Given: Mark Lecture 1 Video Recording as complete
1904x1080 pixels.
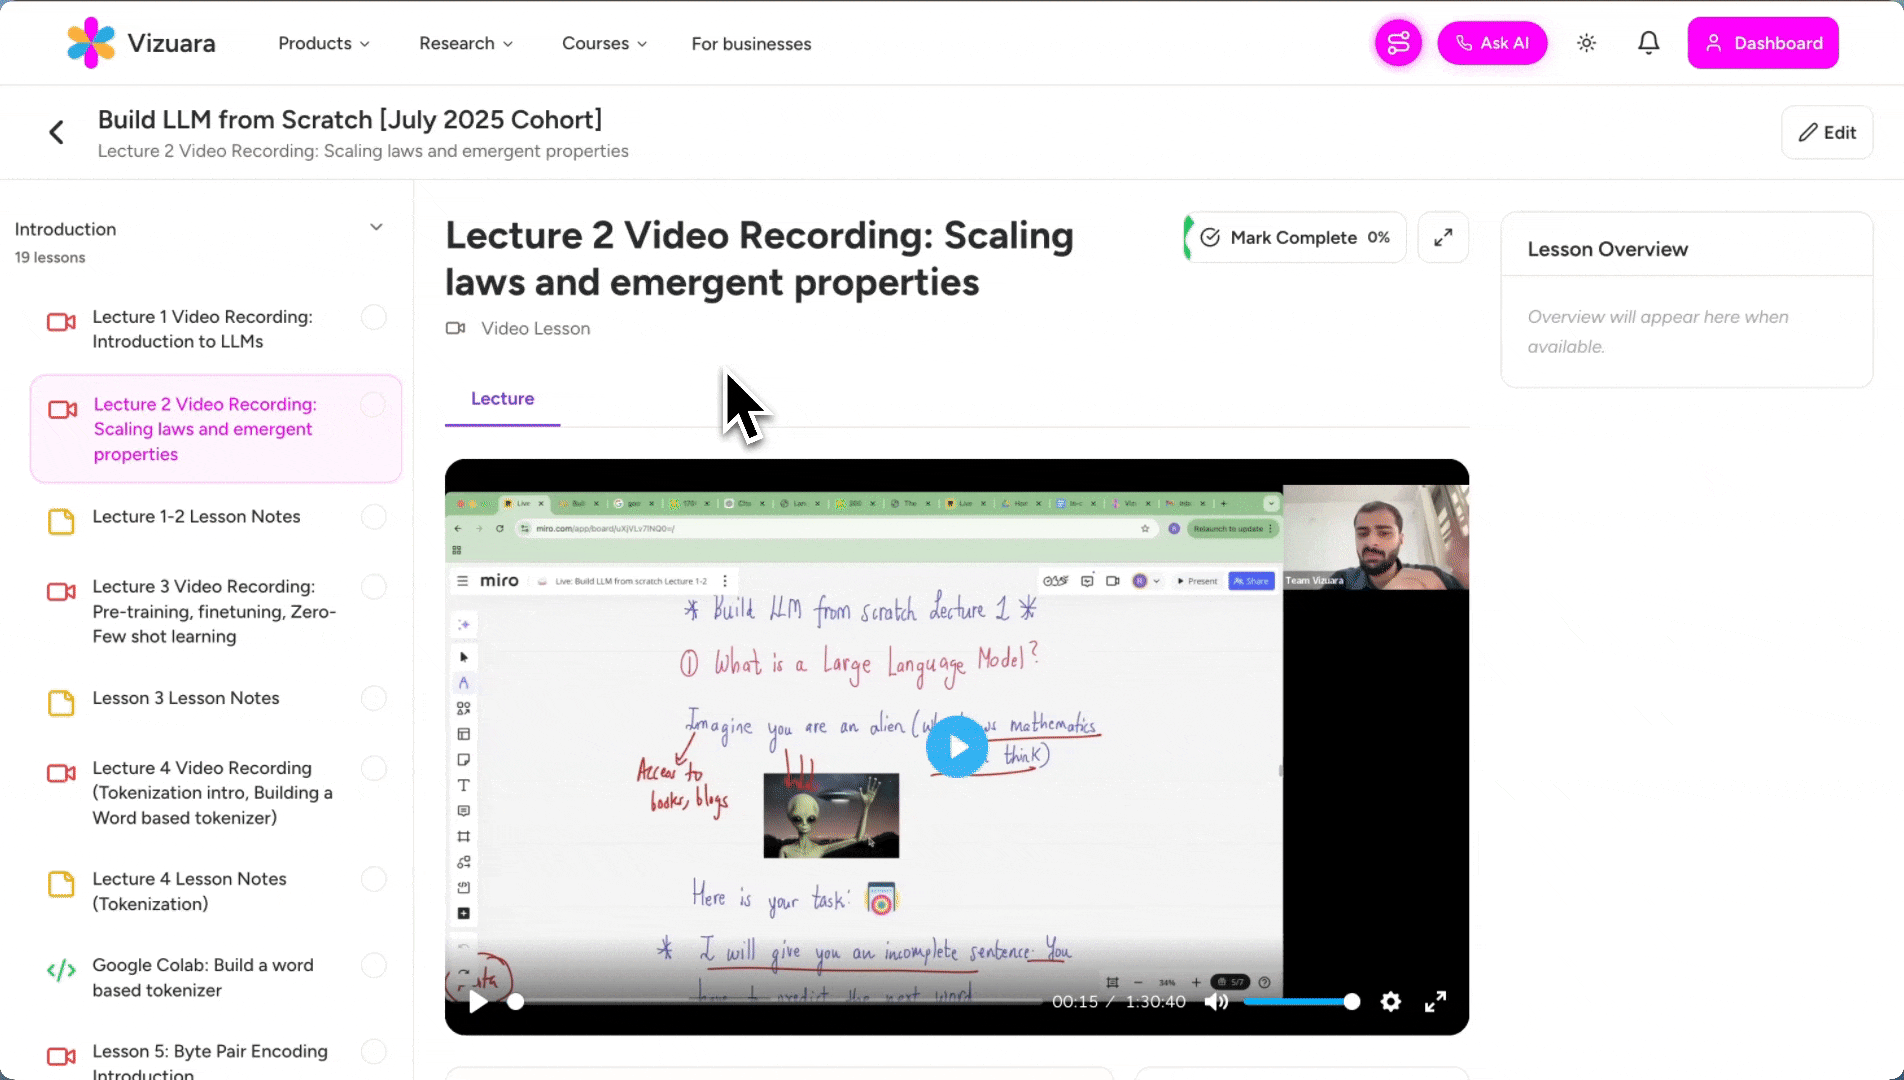Looking at the screenshot, I should tap(373, 317).
